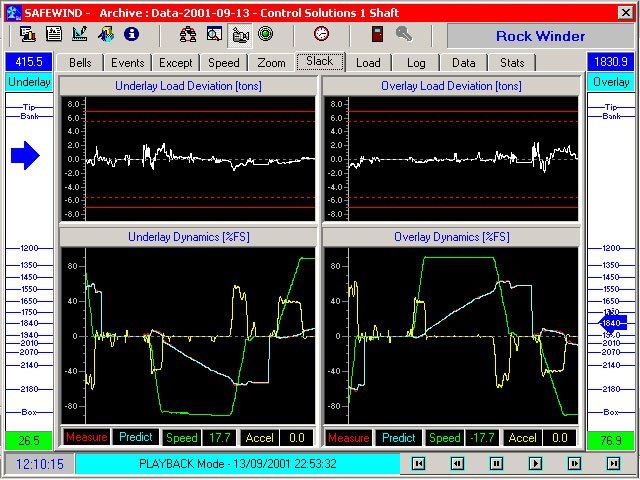
Task: Click the Overlay Accel legend label
Action: tap(522, 438)
